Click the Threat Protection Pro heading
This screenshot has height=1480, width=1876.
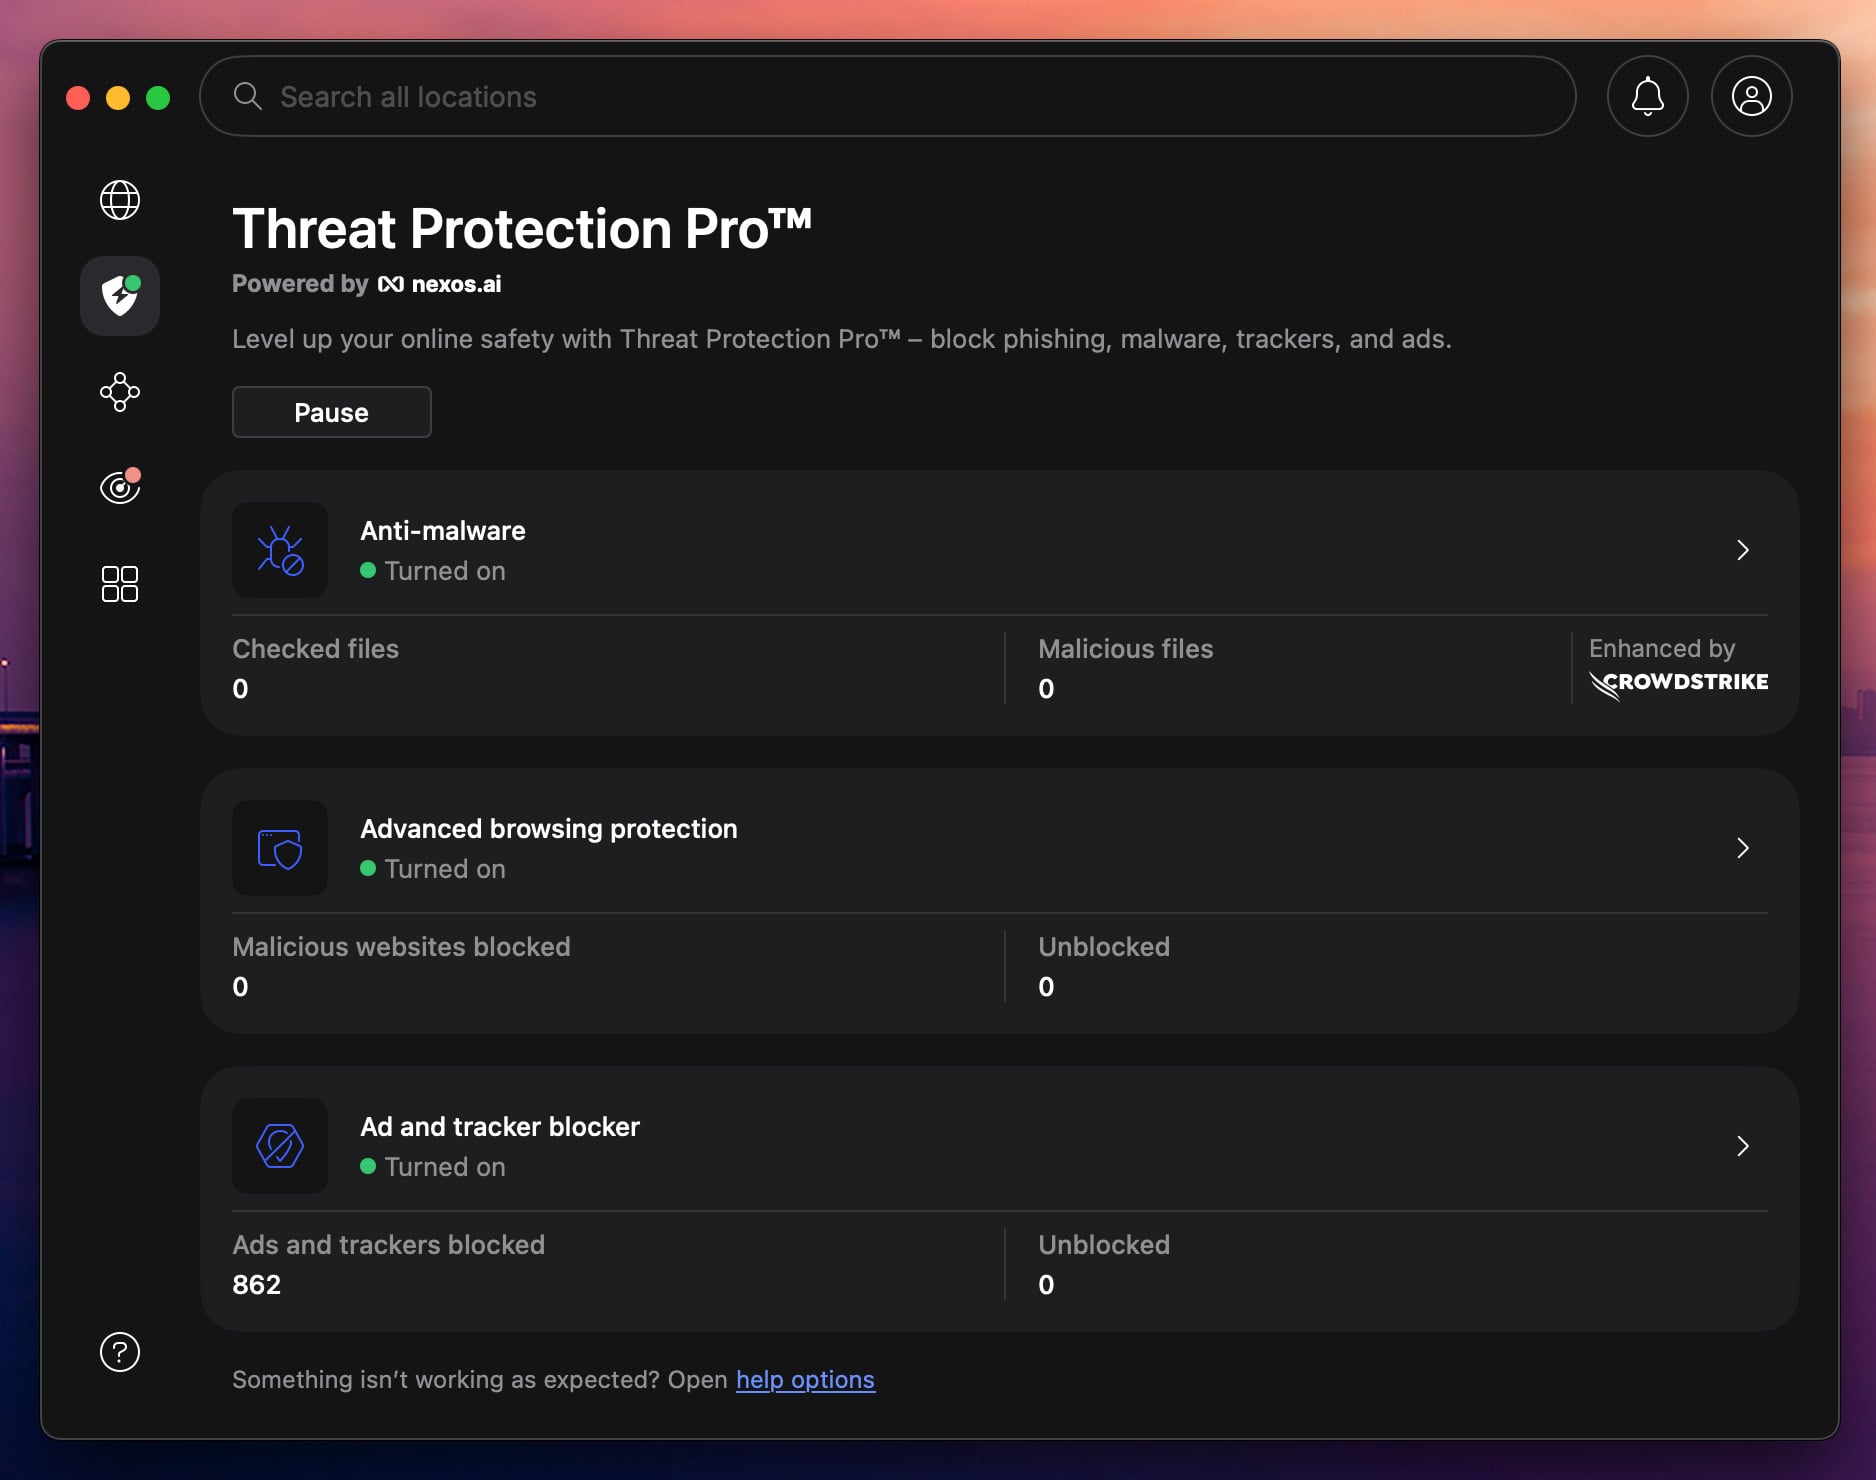point(522,229)
